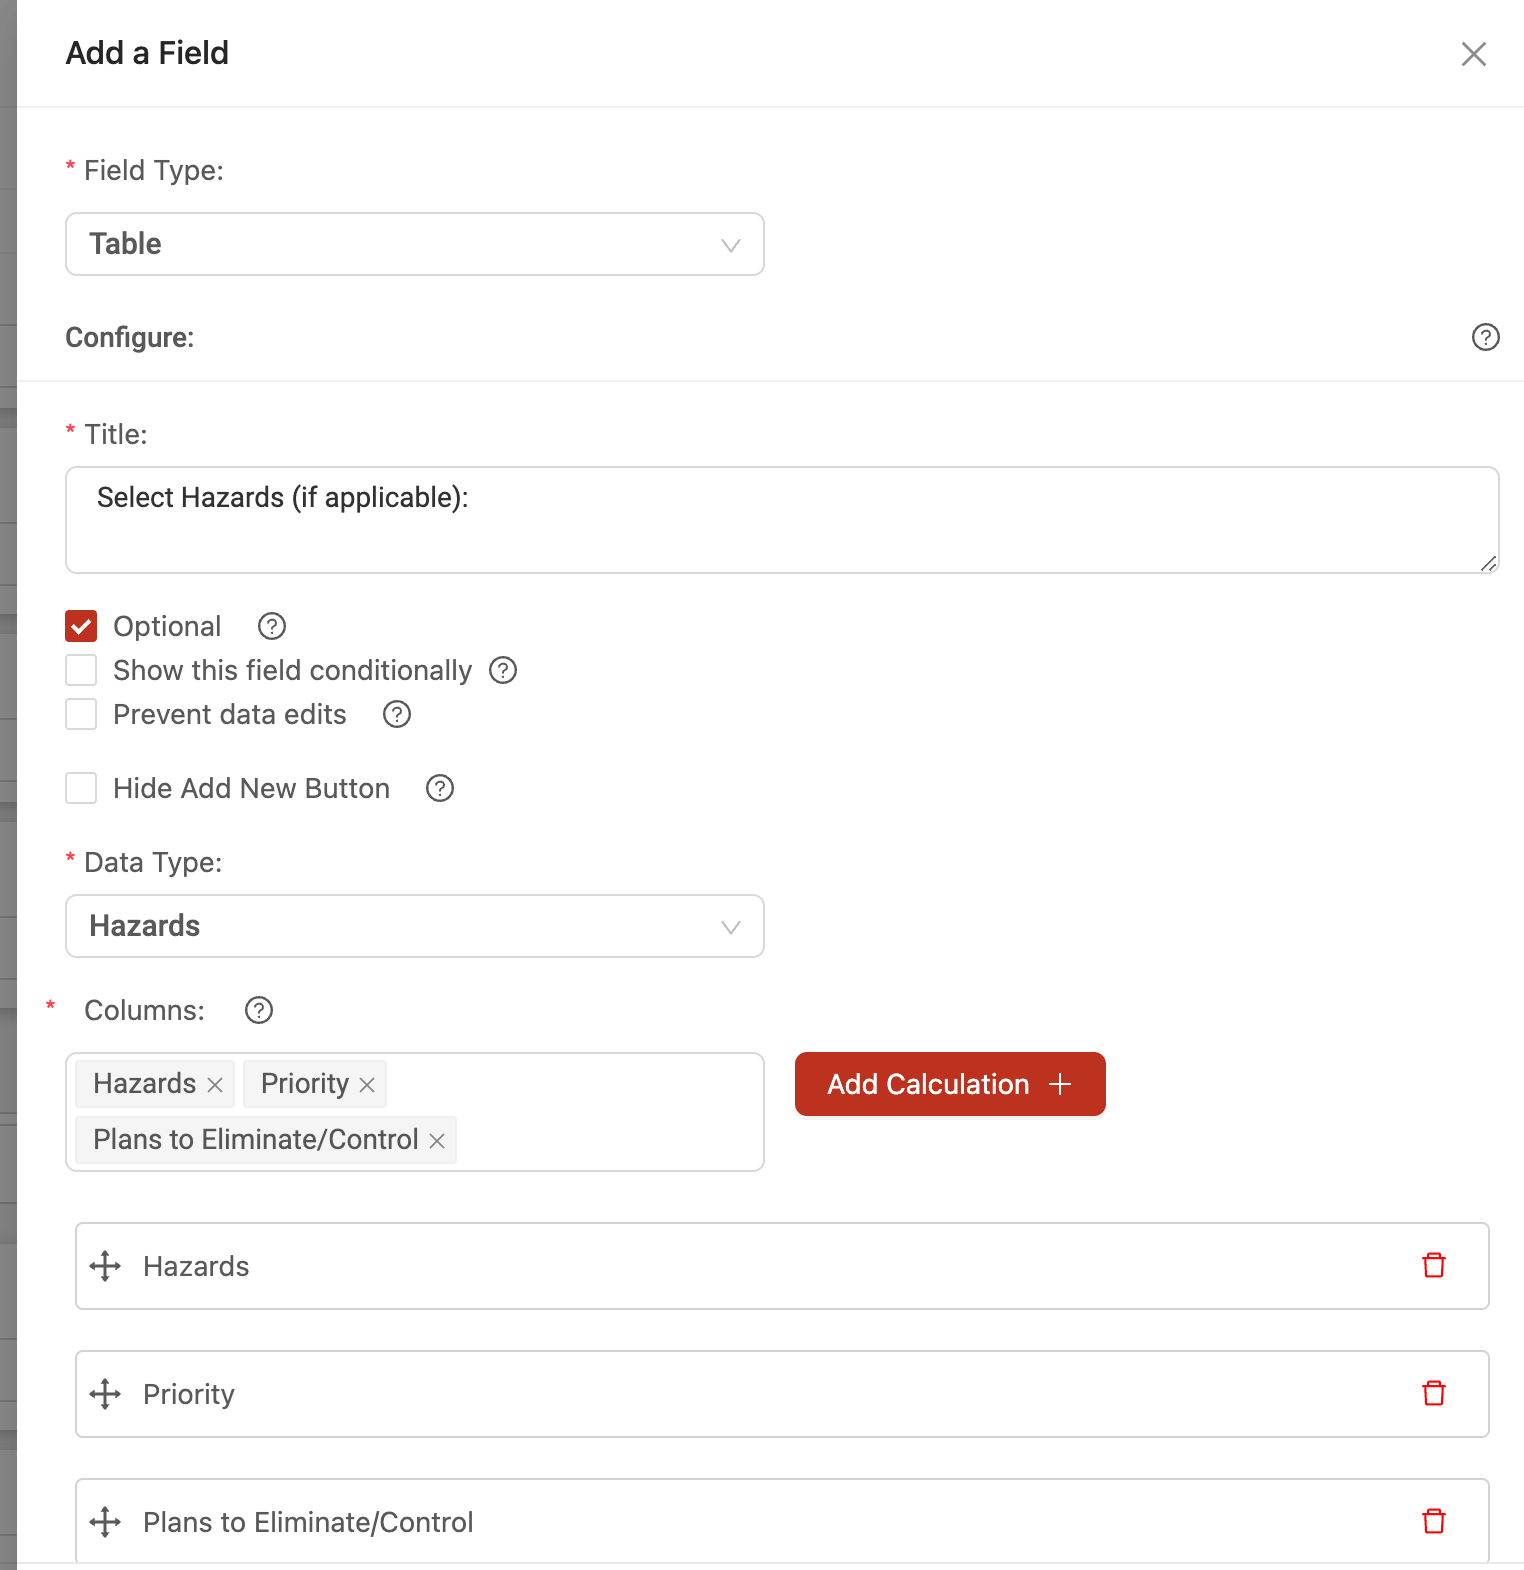Image resolution: width=1524 pixels, height=1570 pixels.
Task: Enable Show this field conditionally
Action: tap(81, 670)
